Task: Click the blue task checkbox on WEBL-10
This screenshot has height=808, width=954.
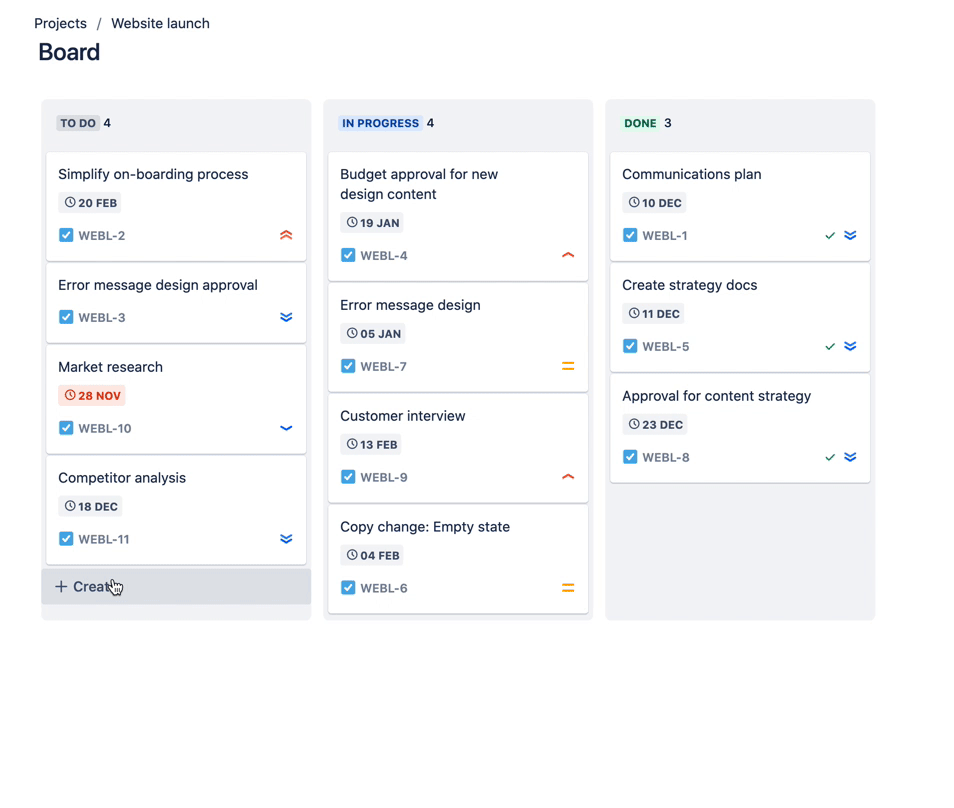Action: 65,428
